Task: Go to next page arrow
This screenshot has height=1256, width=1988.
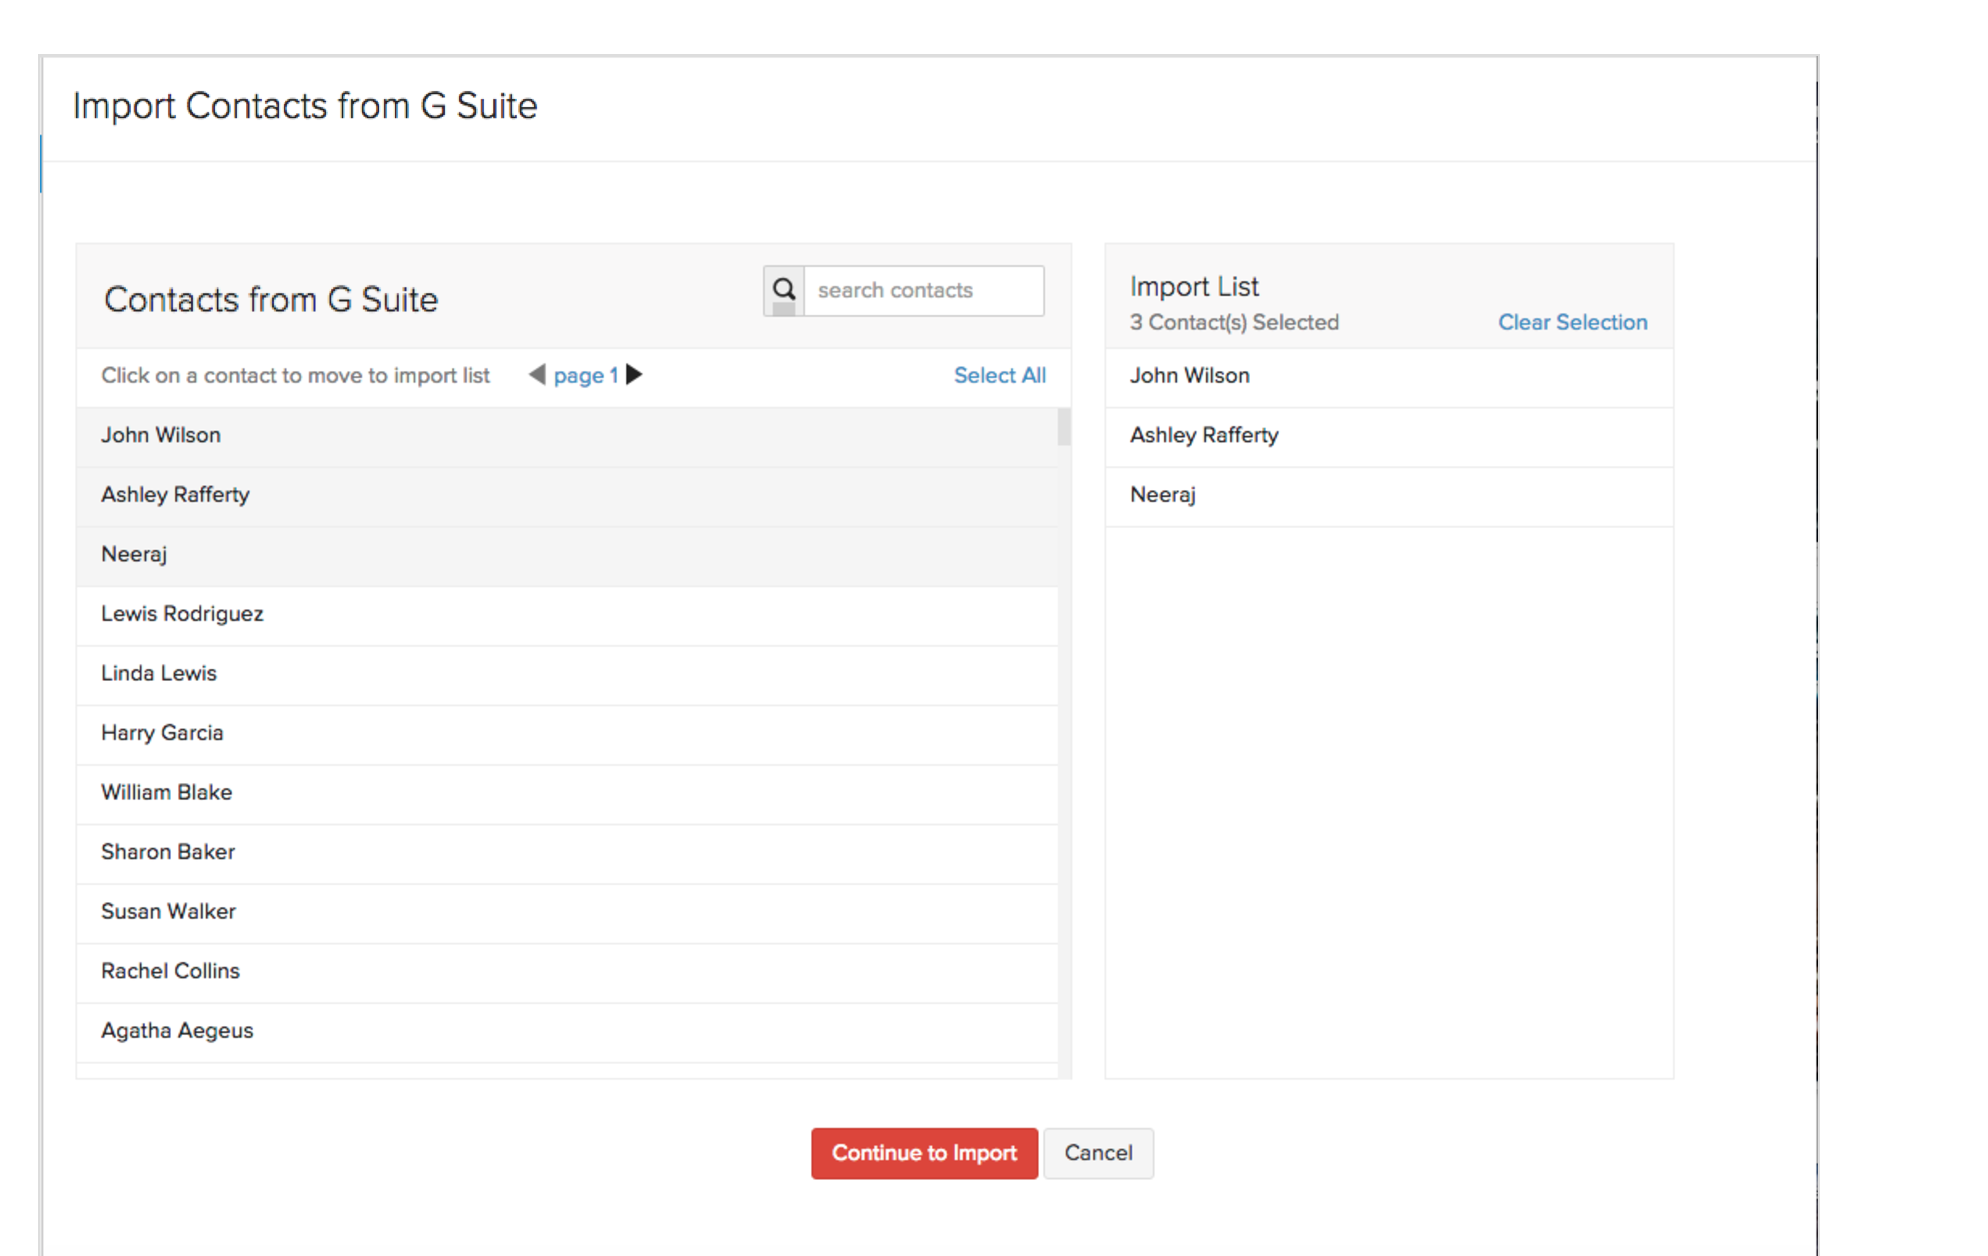Action: (634, 375)
